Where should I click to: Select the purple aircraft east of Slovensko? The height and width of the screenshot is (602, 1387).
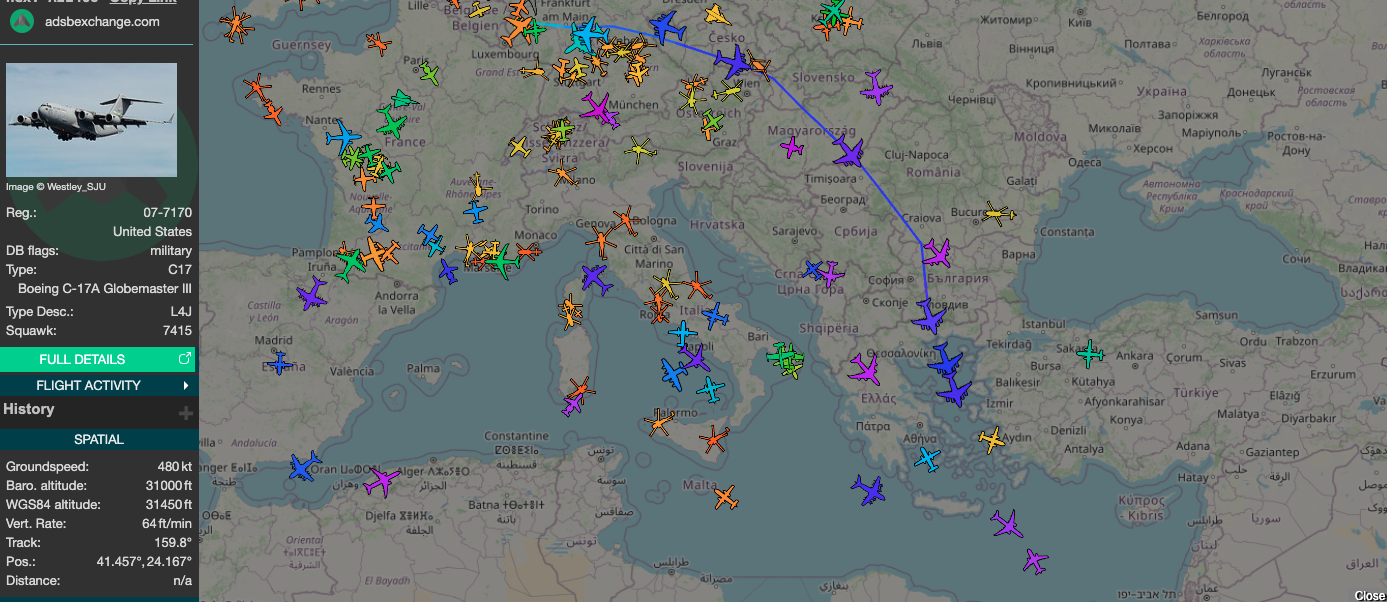click(876, 87)
